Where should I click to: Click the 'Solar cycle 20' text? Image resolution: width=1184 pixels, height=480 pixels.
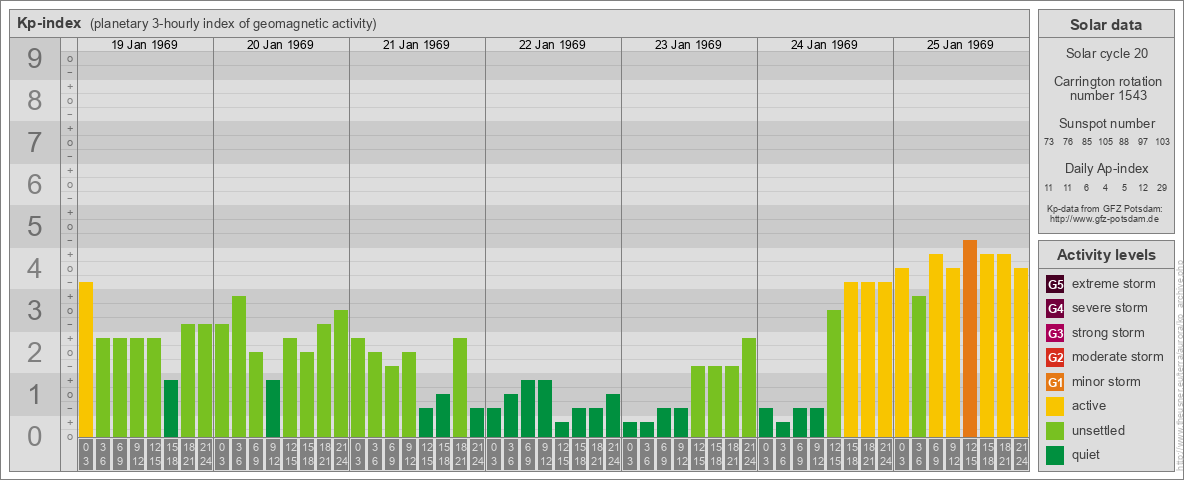tap(1105, 54)
